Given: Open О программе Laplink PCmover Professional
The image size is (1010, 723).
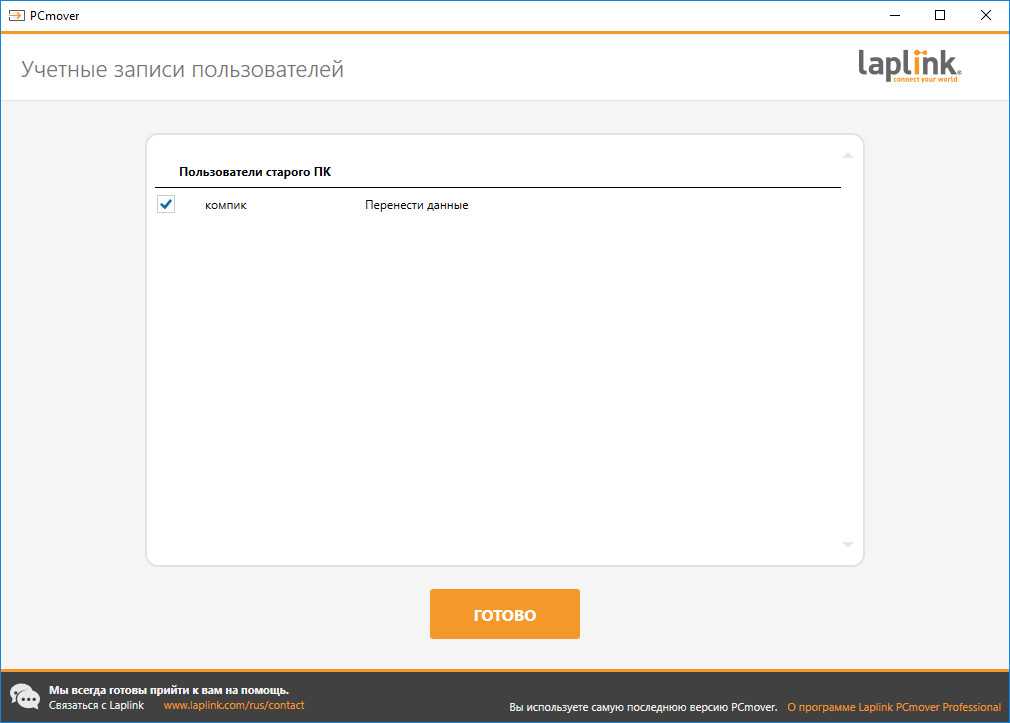Looking at the screenshot, I should point(893,707).
